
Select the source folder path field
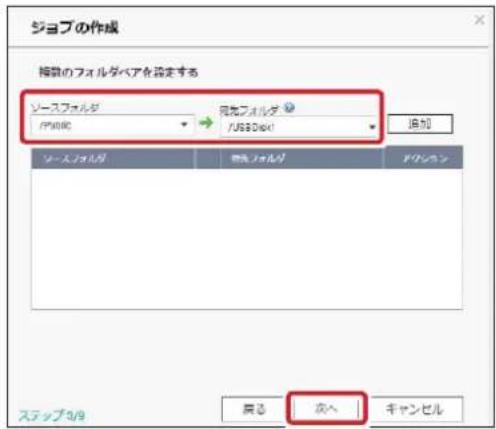[112, 125]
